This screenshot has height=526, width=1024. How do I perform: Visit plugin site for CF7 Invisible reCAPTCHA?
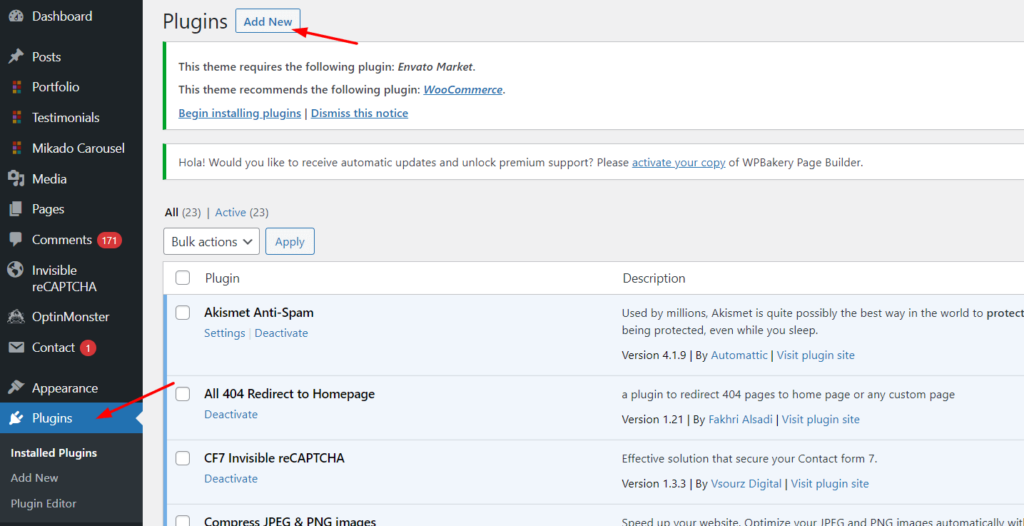[x=830, y=484]
